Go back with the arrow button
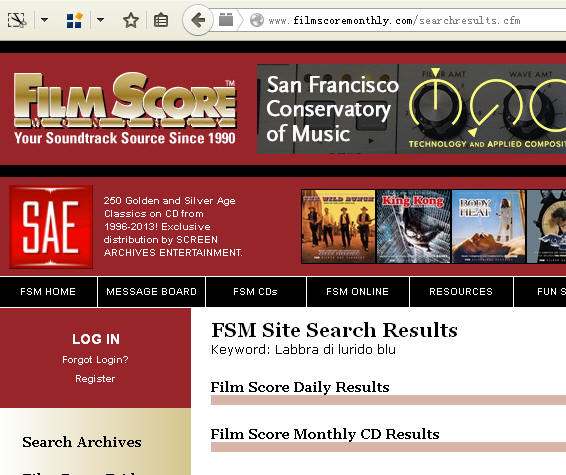566x475 pixels. [x=198, y=20]
